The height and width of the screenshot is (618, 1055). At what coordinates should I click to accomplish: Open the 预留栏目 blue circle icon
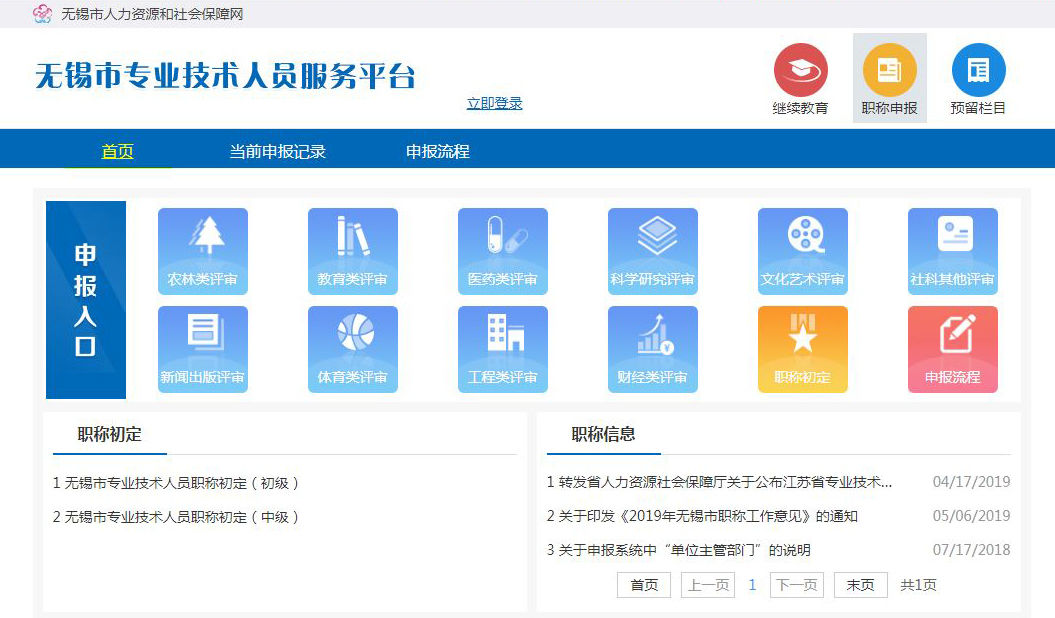[x=978, y=70]
